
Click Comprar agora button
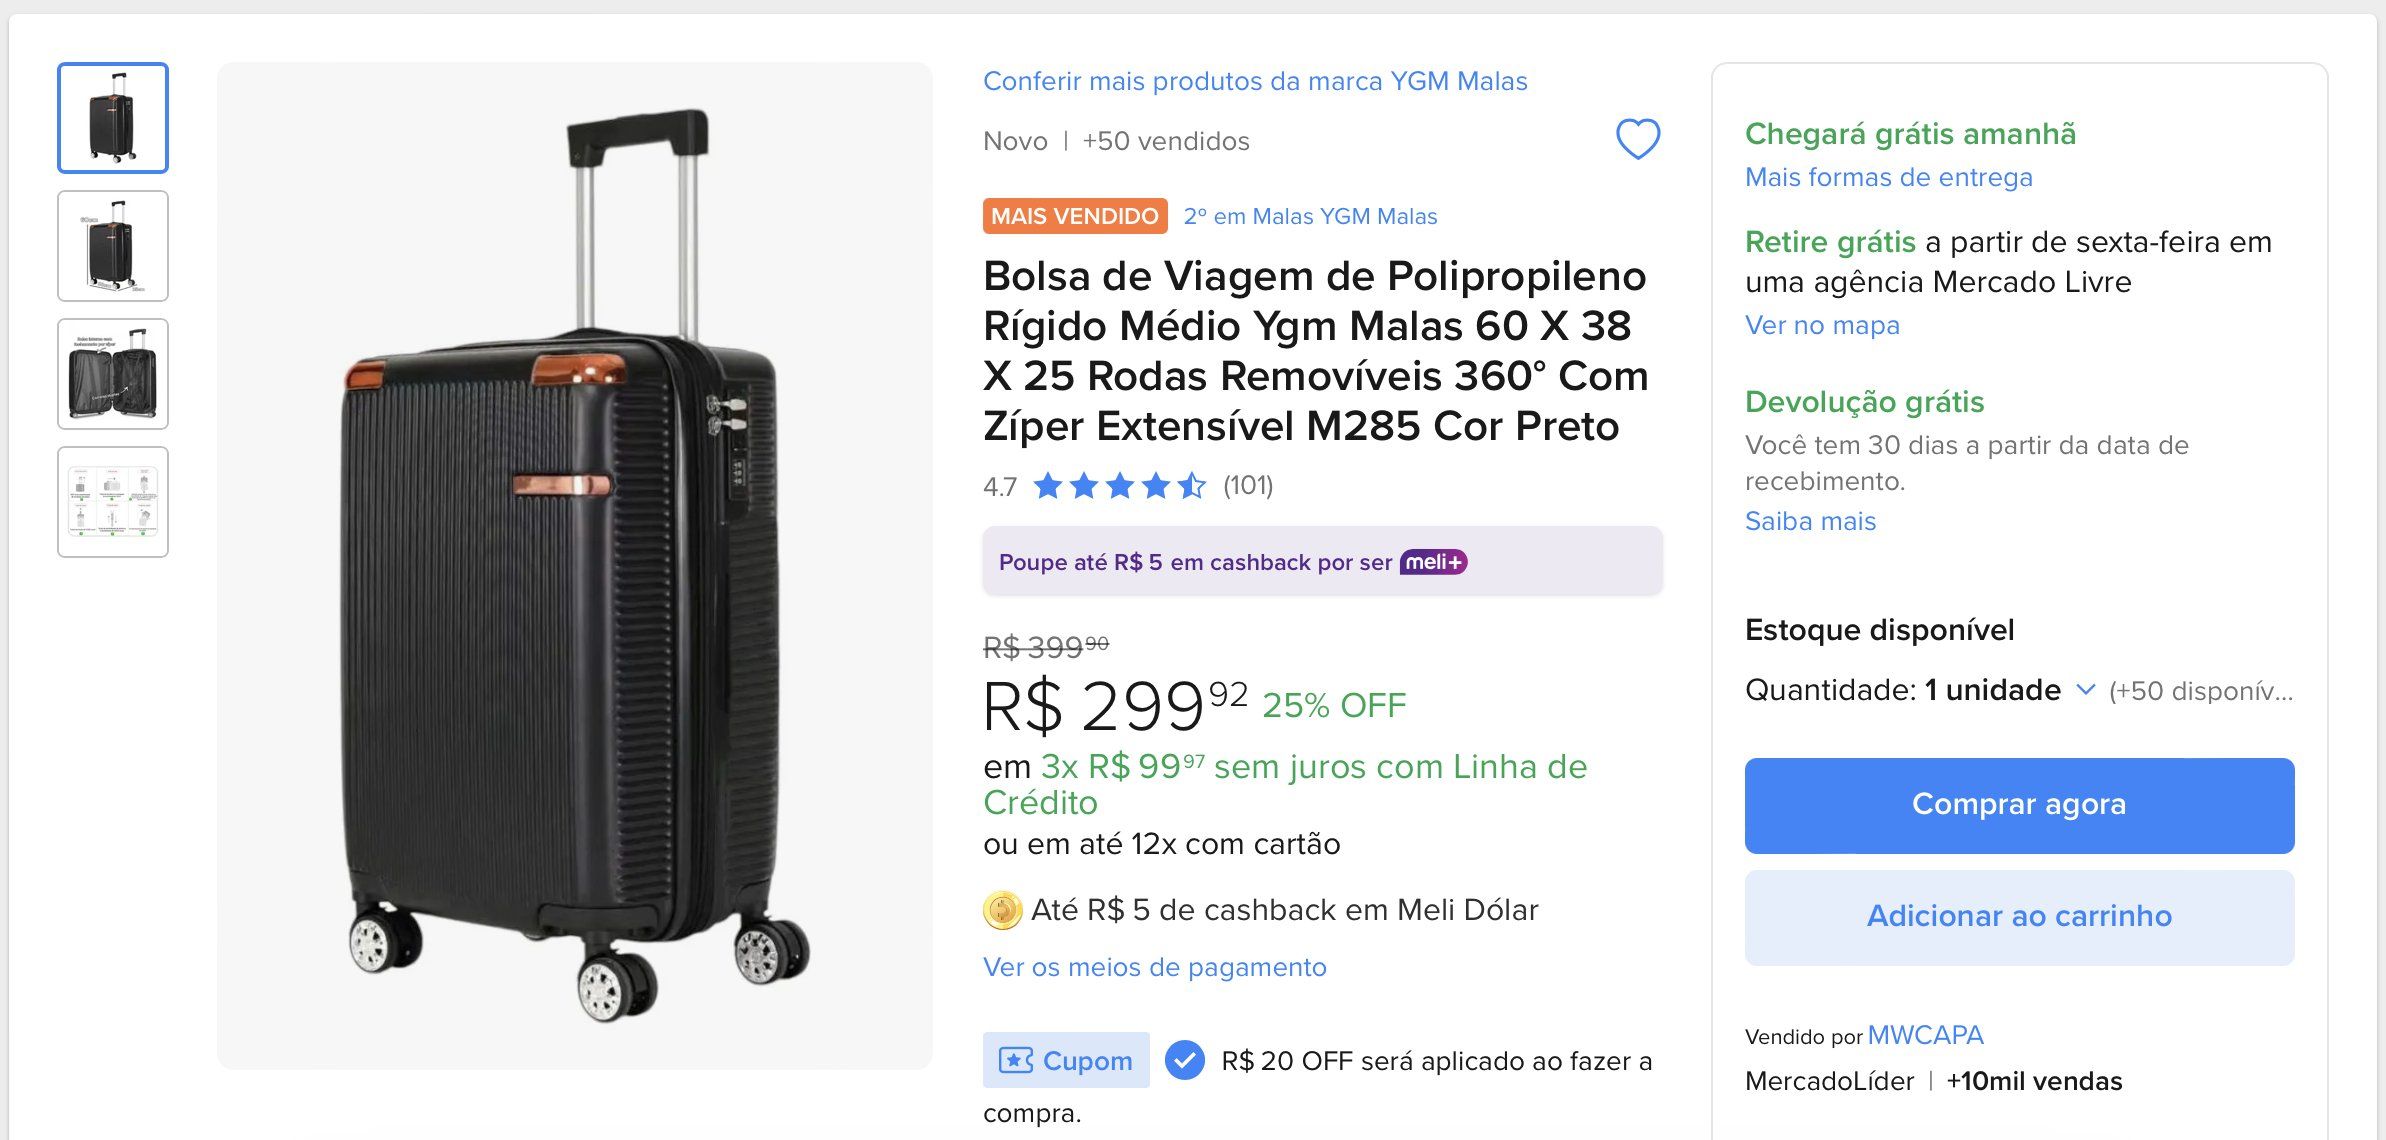[x=2019, y=806]
